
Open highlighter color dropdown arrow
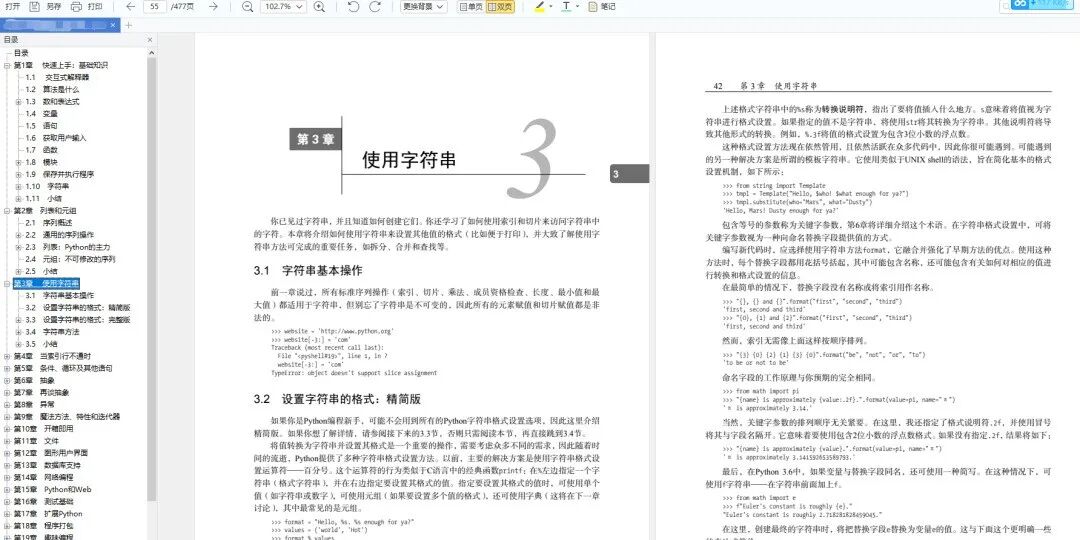tap(551, 6)
